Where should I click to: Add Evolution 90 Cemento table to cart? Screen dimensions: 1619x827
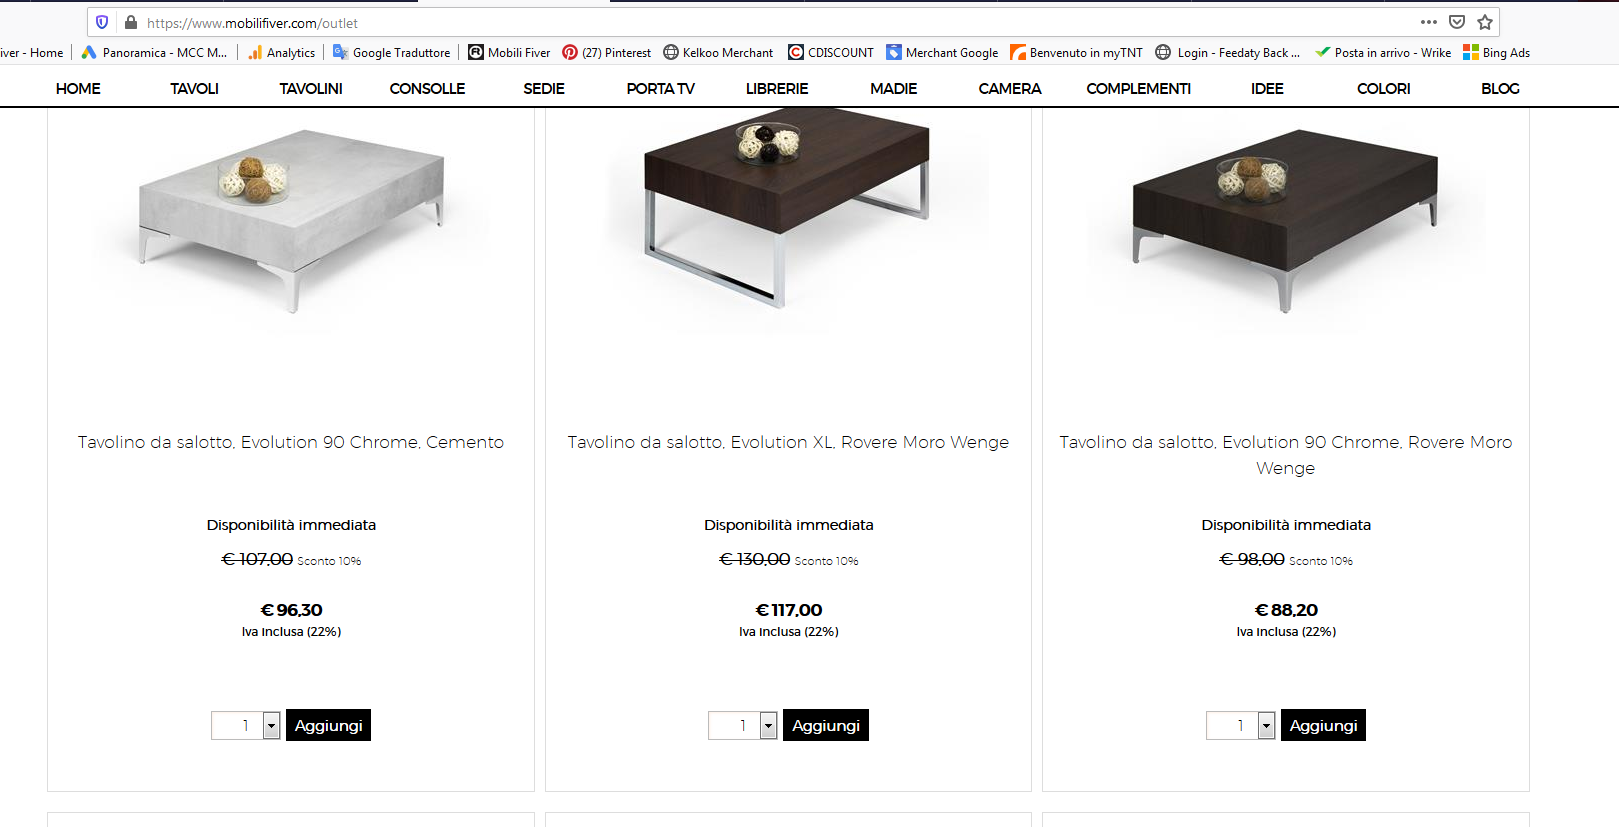tap(328, 726)
